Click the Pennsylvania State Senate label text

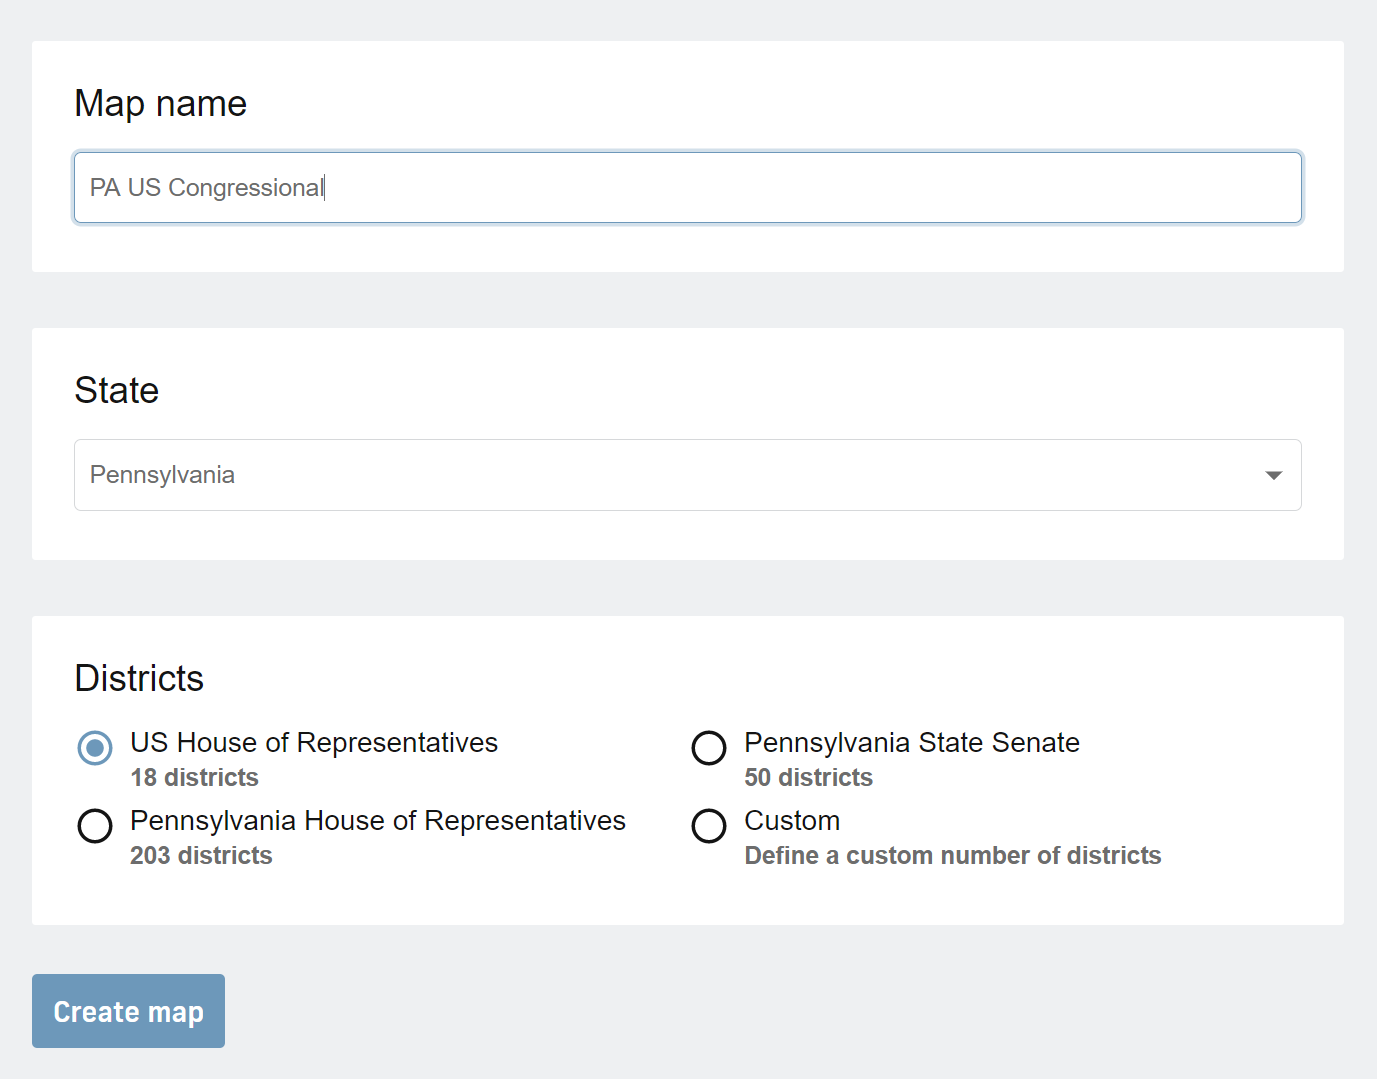pos(912,742)
